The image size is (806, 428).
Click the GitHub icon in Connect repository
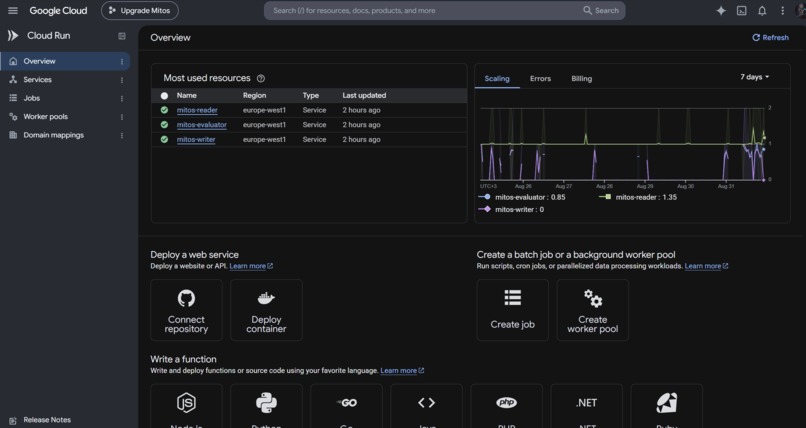186,298
